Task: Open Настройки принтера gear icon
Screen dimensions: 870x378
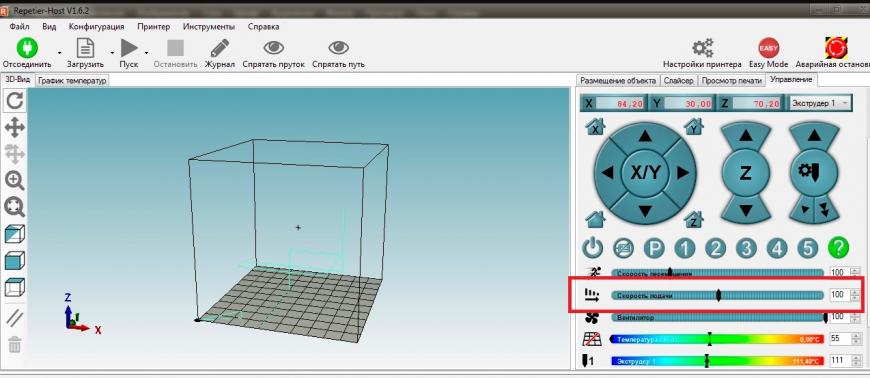Action: 702,48
